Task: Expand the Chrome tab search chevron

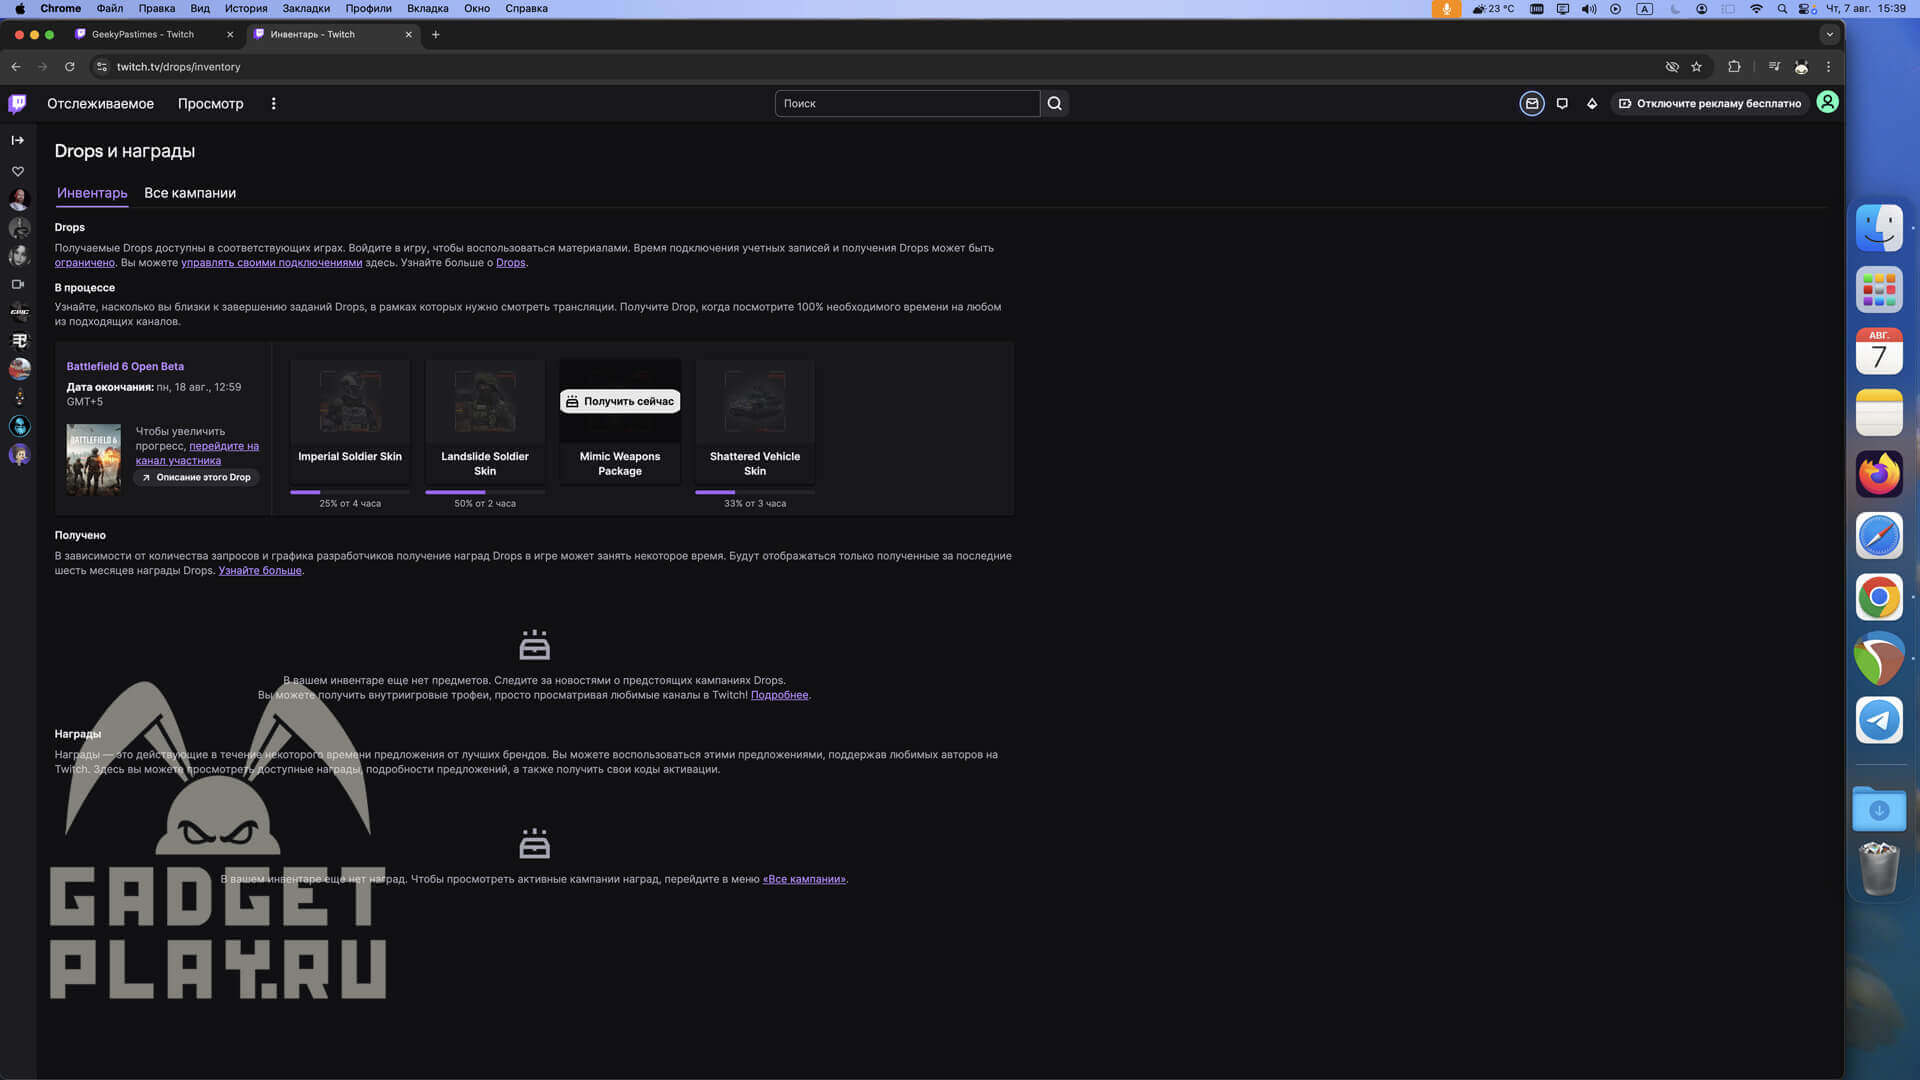Action: 1829,34
